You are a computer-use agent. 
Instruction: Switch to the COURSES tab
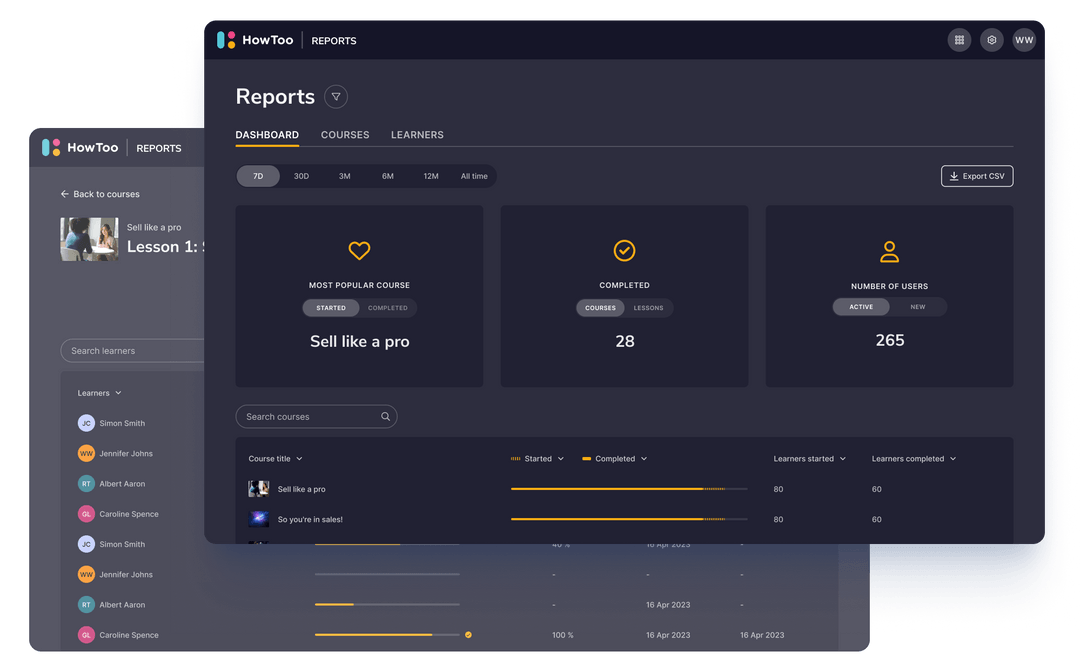[x=345, y=135]
